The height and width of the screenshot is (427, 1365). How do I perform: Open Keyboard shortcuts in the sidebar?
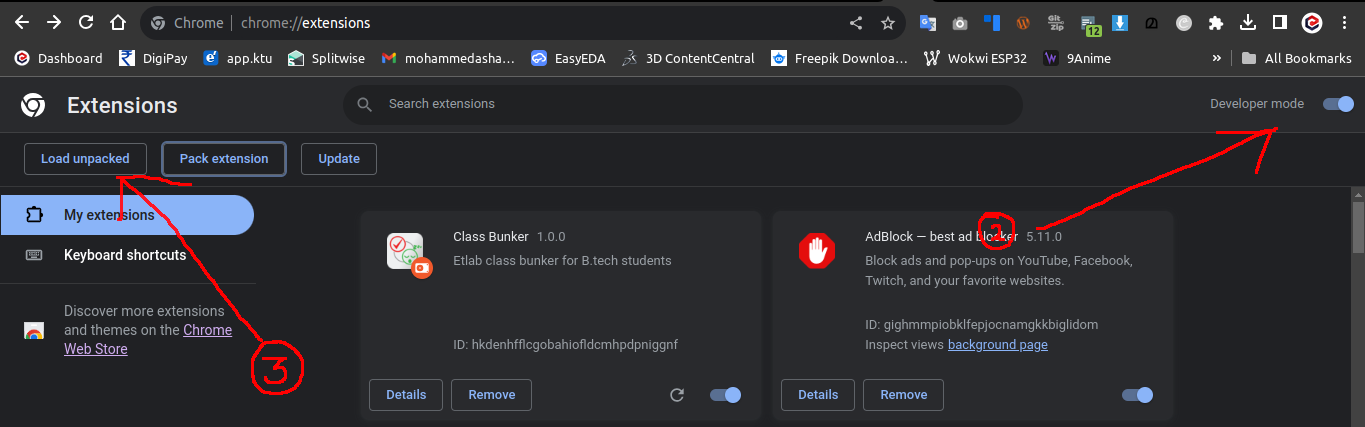127,255
